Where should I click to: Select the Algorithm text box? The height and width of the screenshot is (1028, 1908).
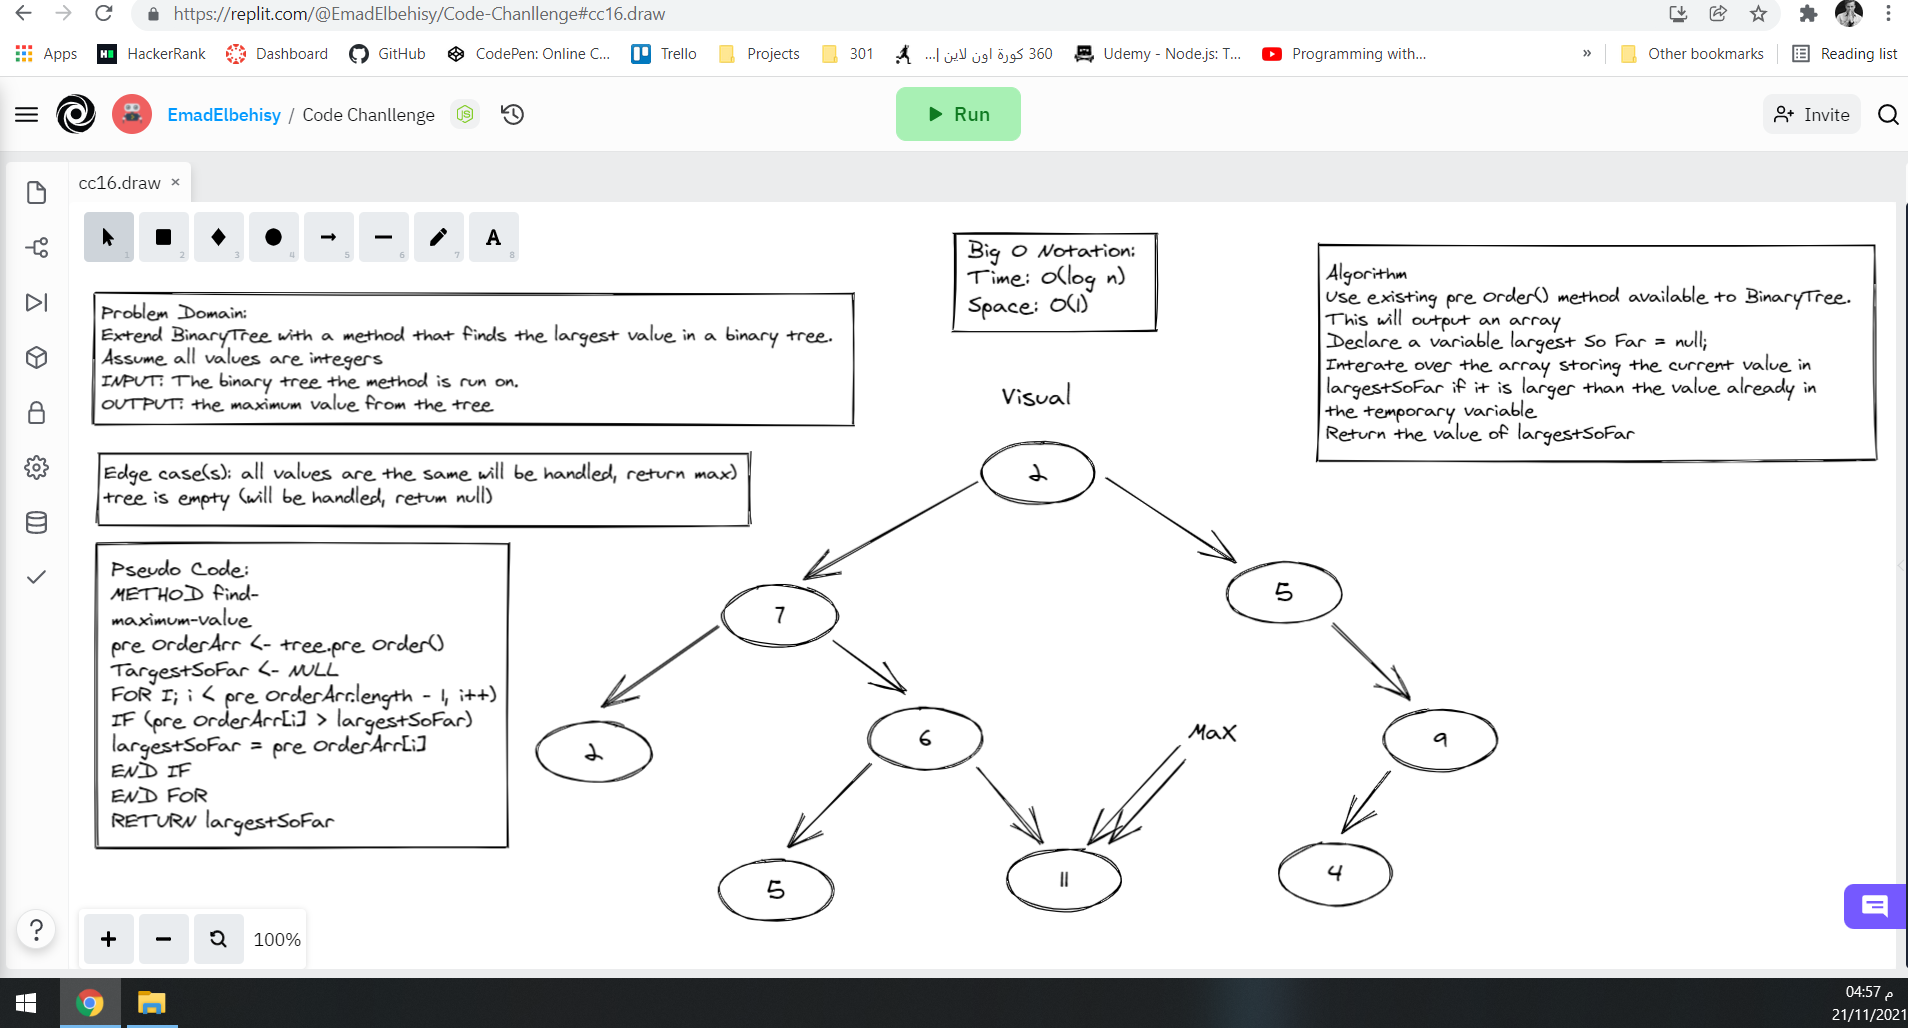click(1596, 352)
